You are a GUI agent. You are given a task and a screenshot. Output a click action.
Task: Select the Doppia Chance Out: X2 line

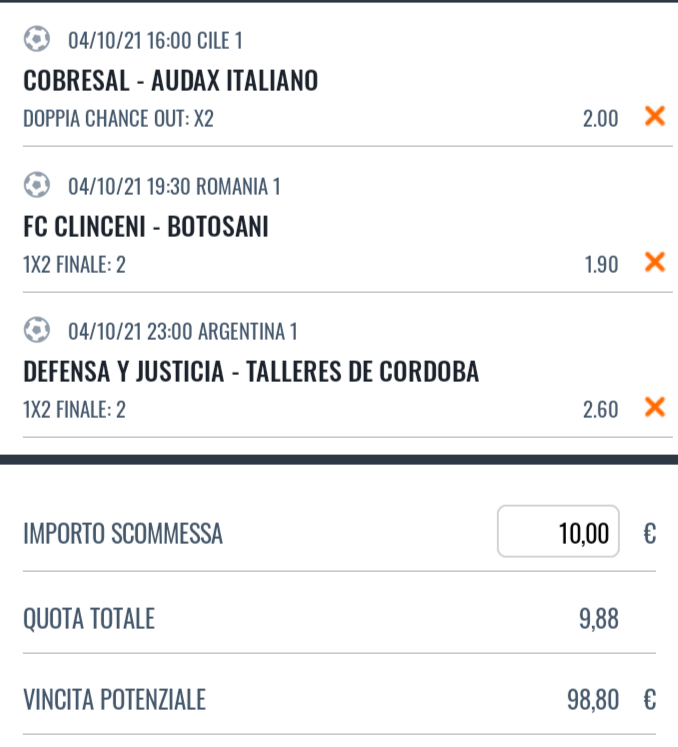(118, 119)
